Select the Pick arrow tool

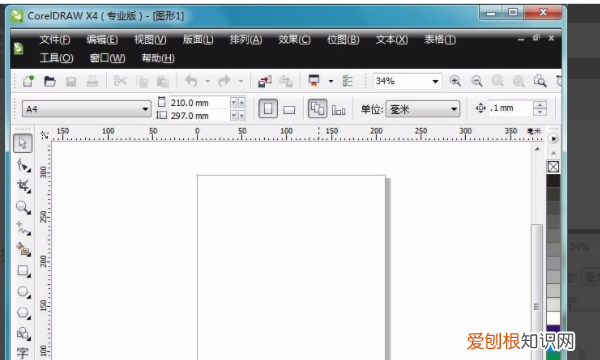(x=23, y=143)
